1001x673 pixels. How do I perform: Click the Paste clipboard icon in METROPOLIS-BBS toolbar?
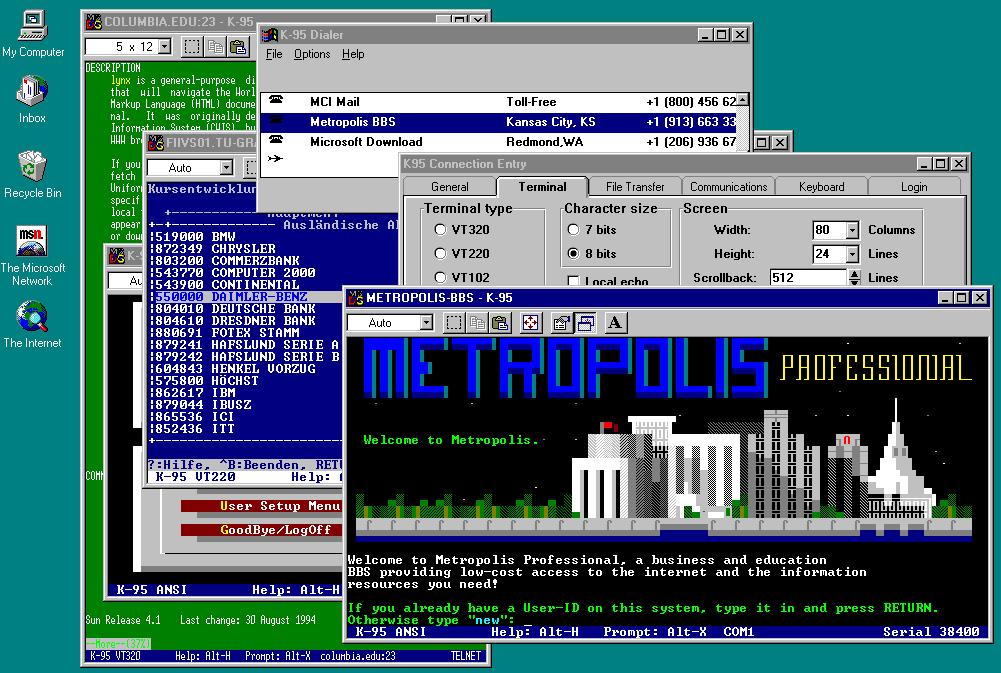click(500, 323)
